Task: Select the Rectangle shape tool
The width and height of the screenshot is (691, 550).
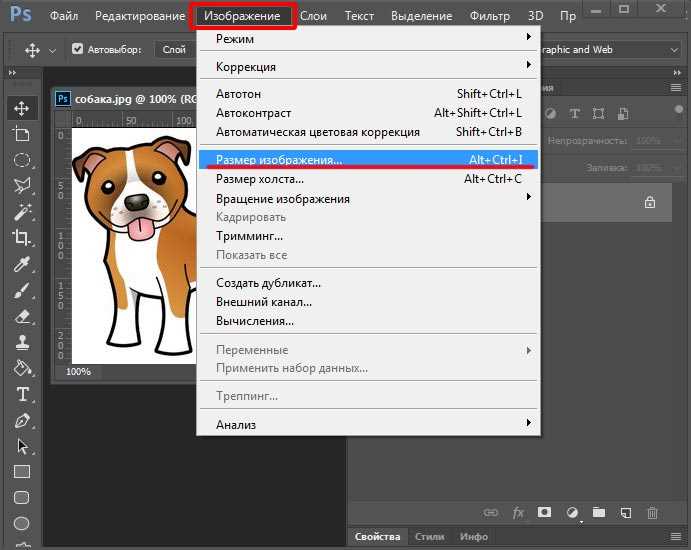Action: click(22, 472)
